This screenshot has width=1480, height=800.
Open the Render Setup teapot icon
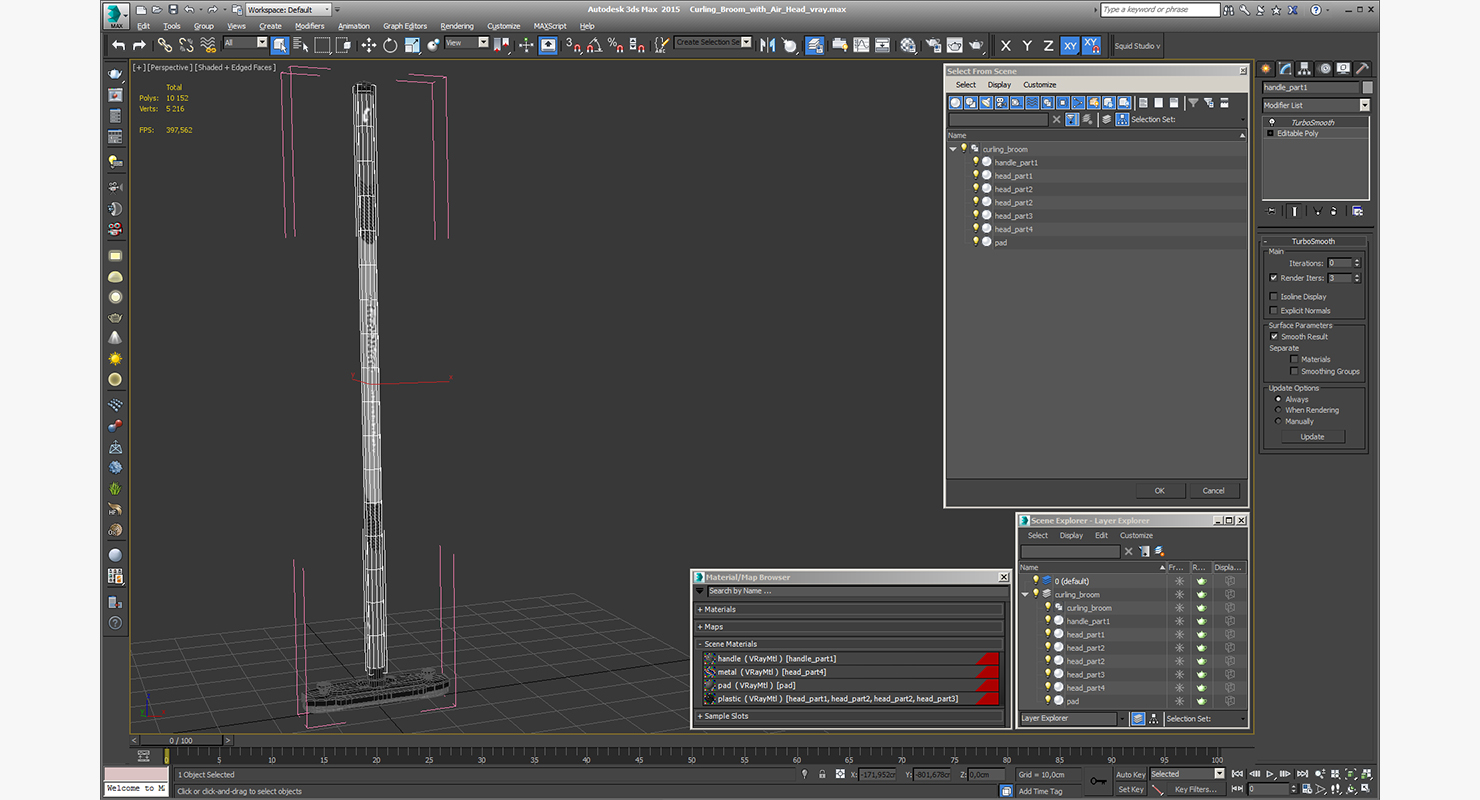[932, 45]
